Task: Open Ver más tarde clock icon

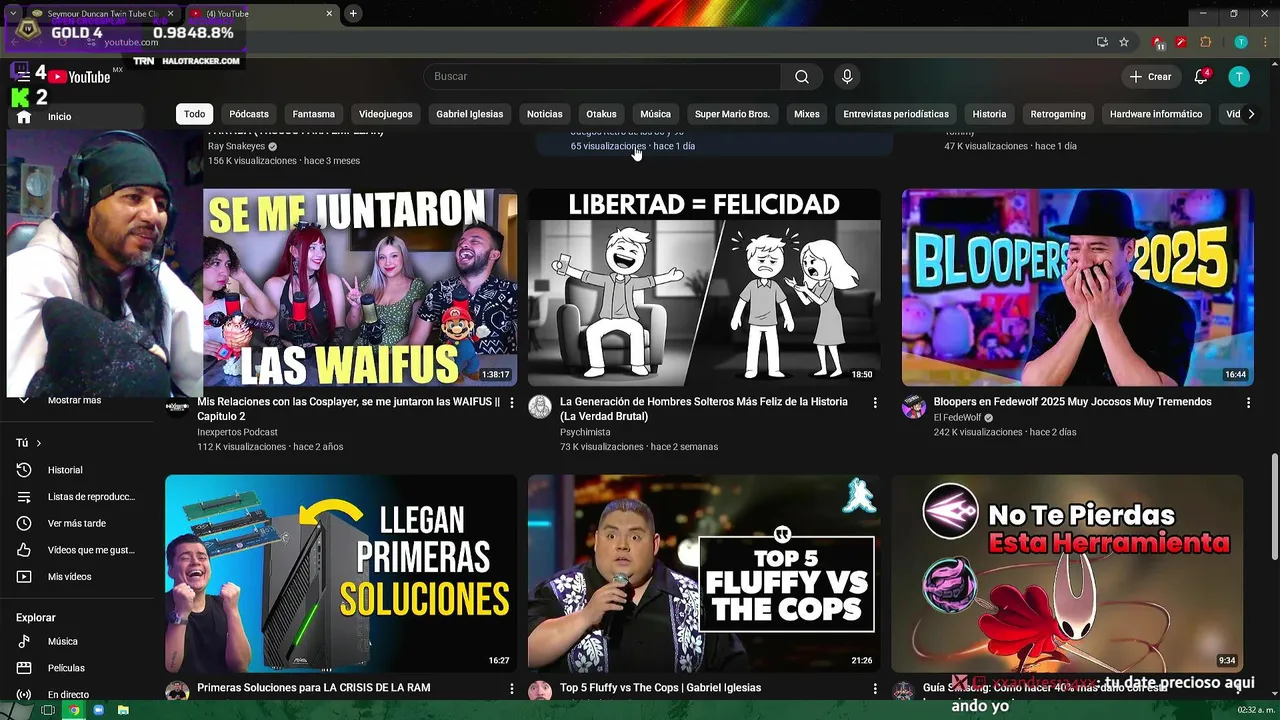Action: 24,523
